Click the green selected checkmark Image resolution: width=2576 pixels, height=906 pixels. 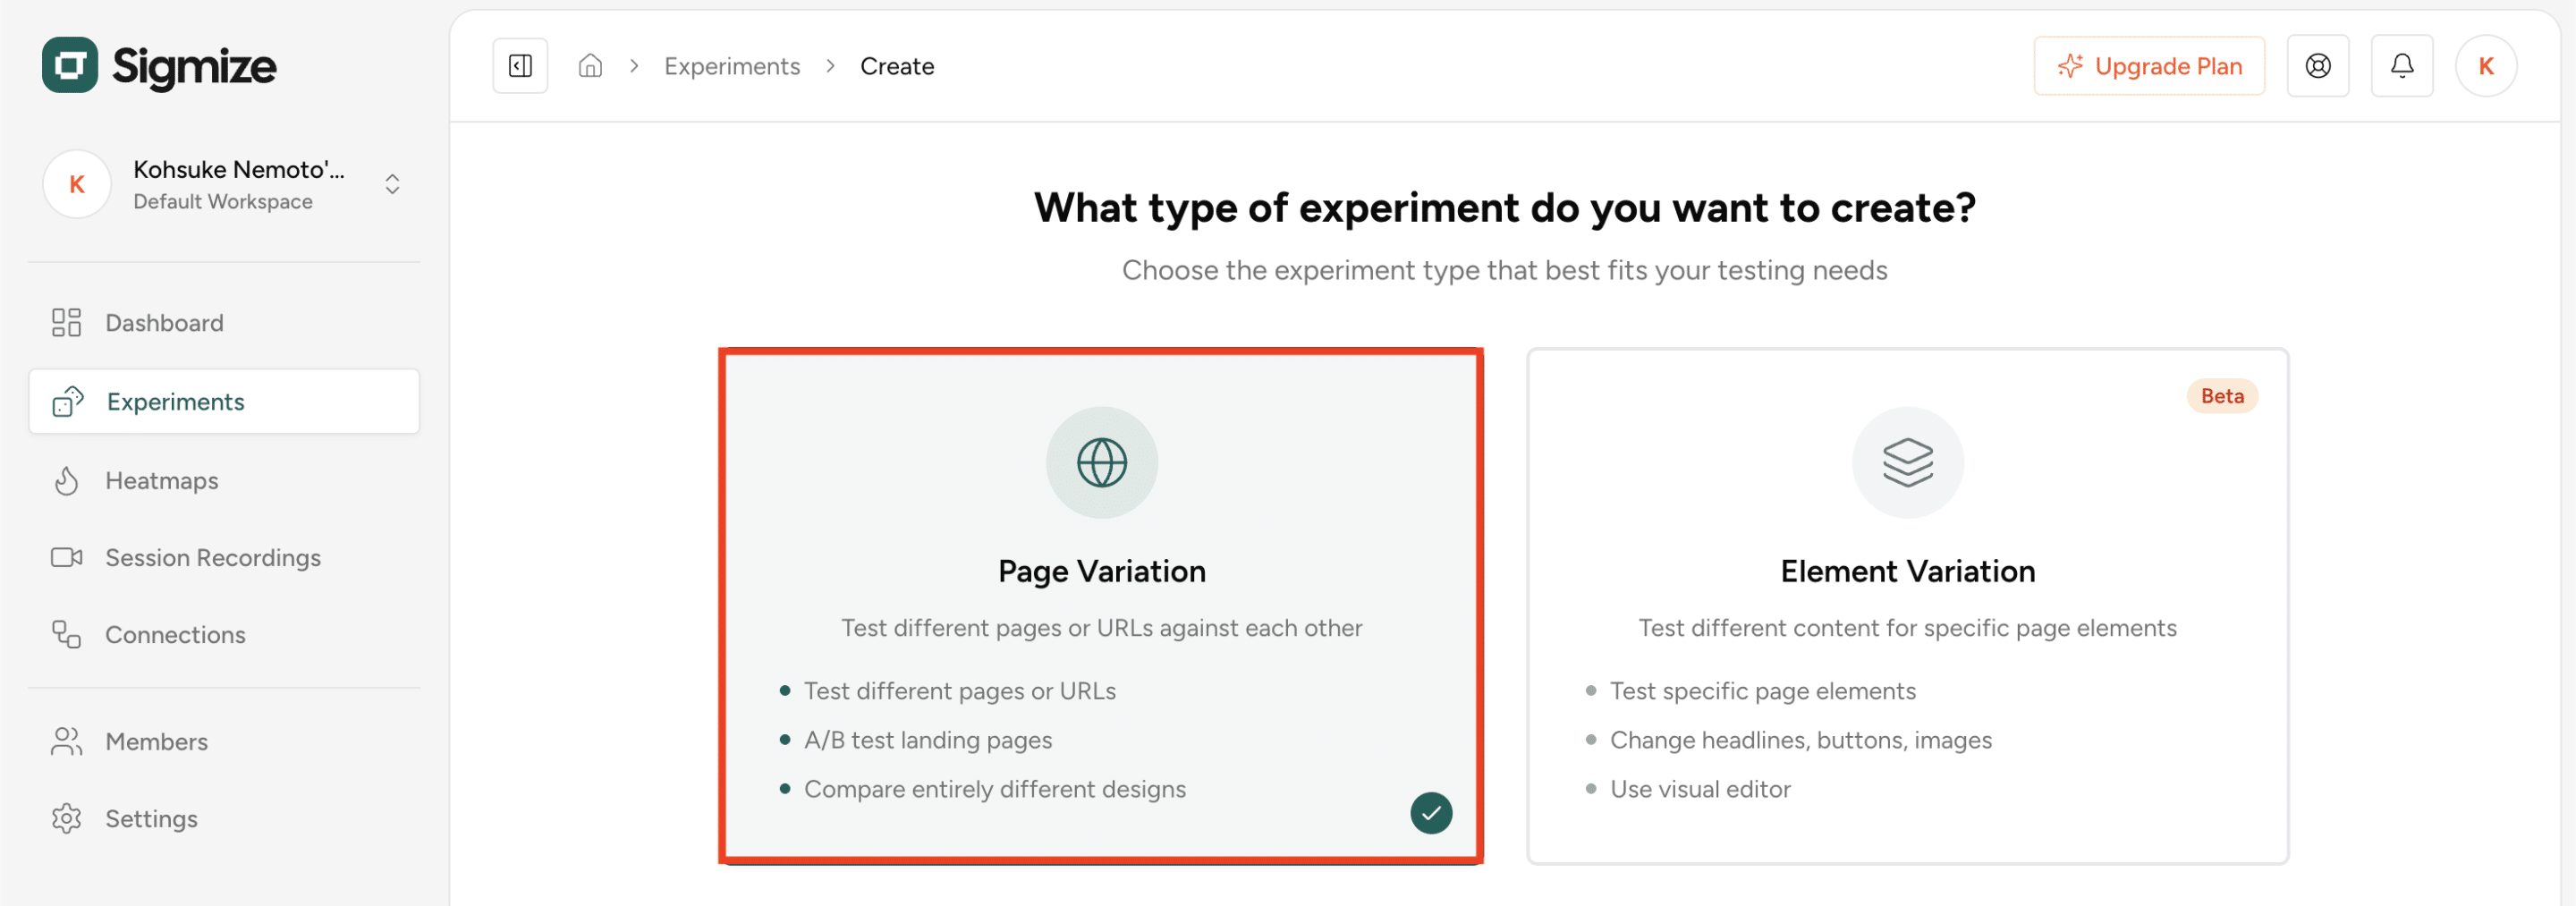click(x=1430, y=812)
